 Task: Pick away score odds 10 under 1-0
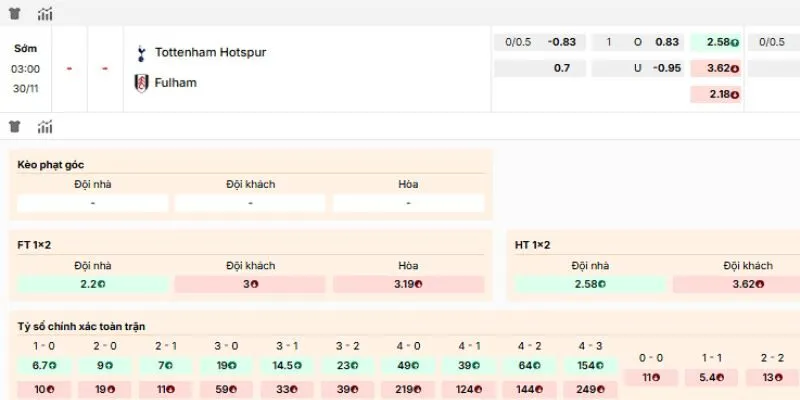point(44,390)
